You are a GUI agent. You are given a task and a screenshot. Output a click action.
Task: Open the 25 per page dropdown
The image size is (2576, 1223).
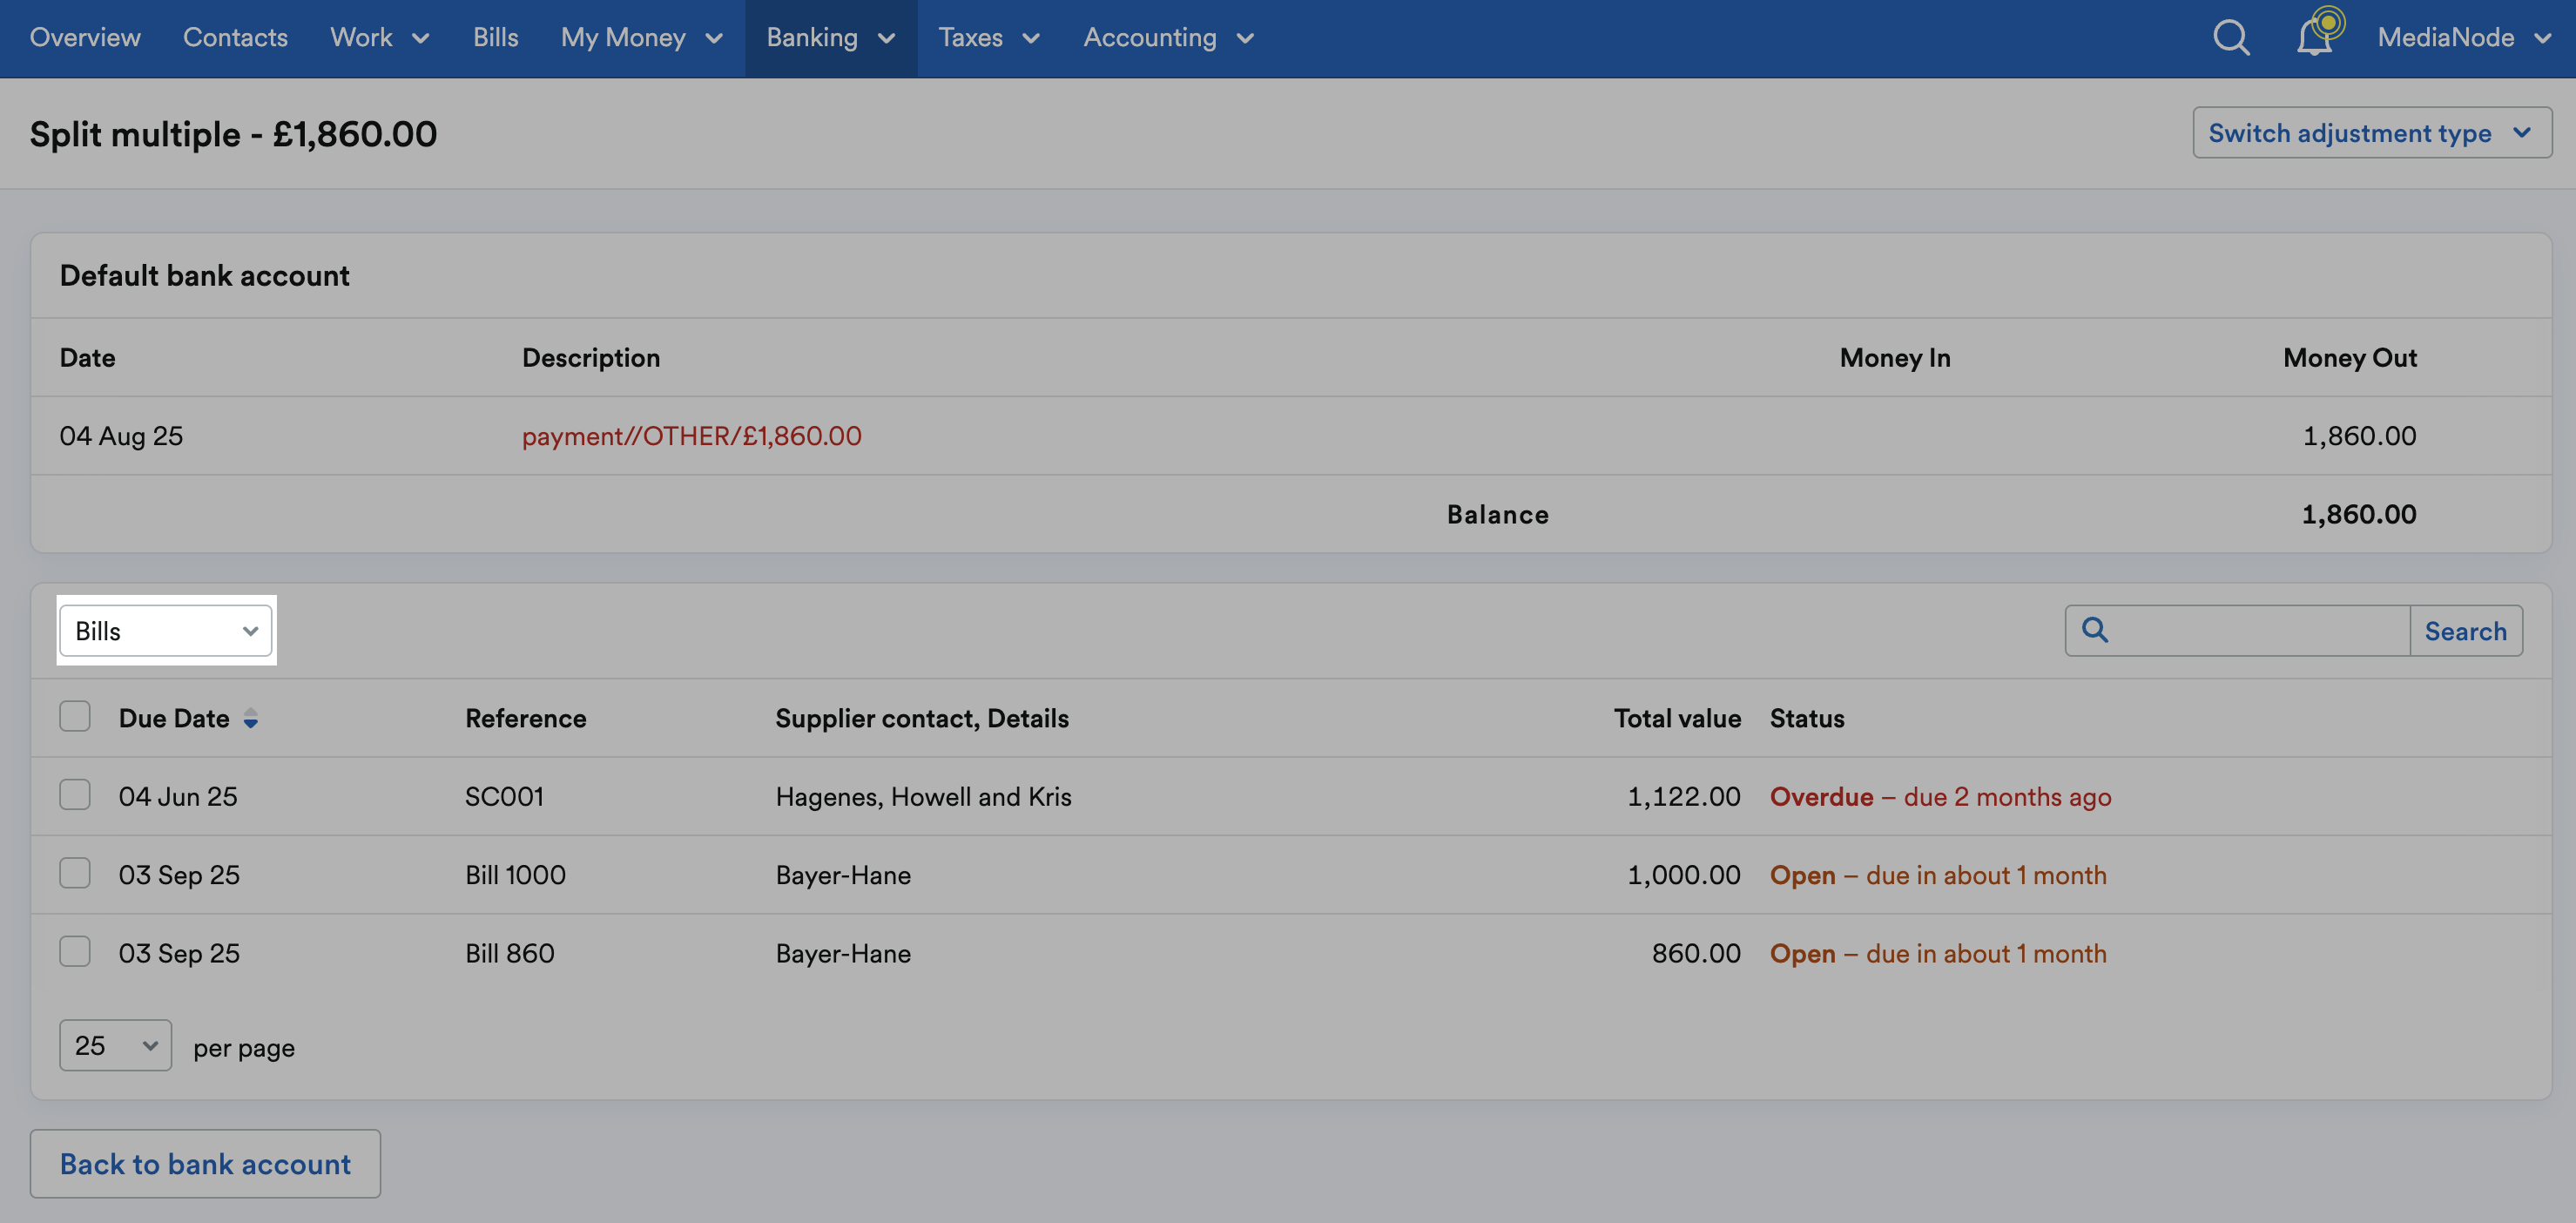pyautogui.click(x=116, y=1046)
